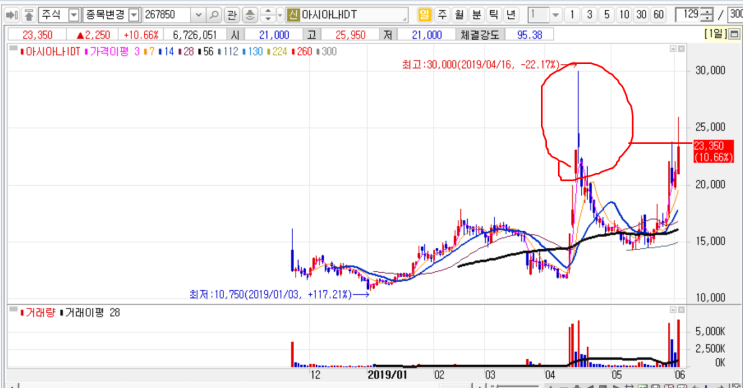
Task: Open small dropdown arrow beside the stepper
Action: [x=280, y=15]
